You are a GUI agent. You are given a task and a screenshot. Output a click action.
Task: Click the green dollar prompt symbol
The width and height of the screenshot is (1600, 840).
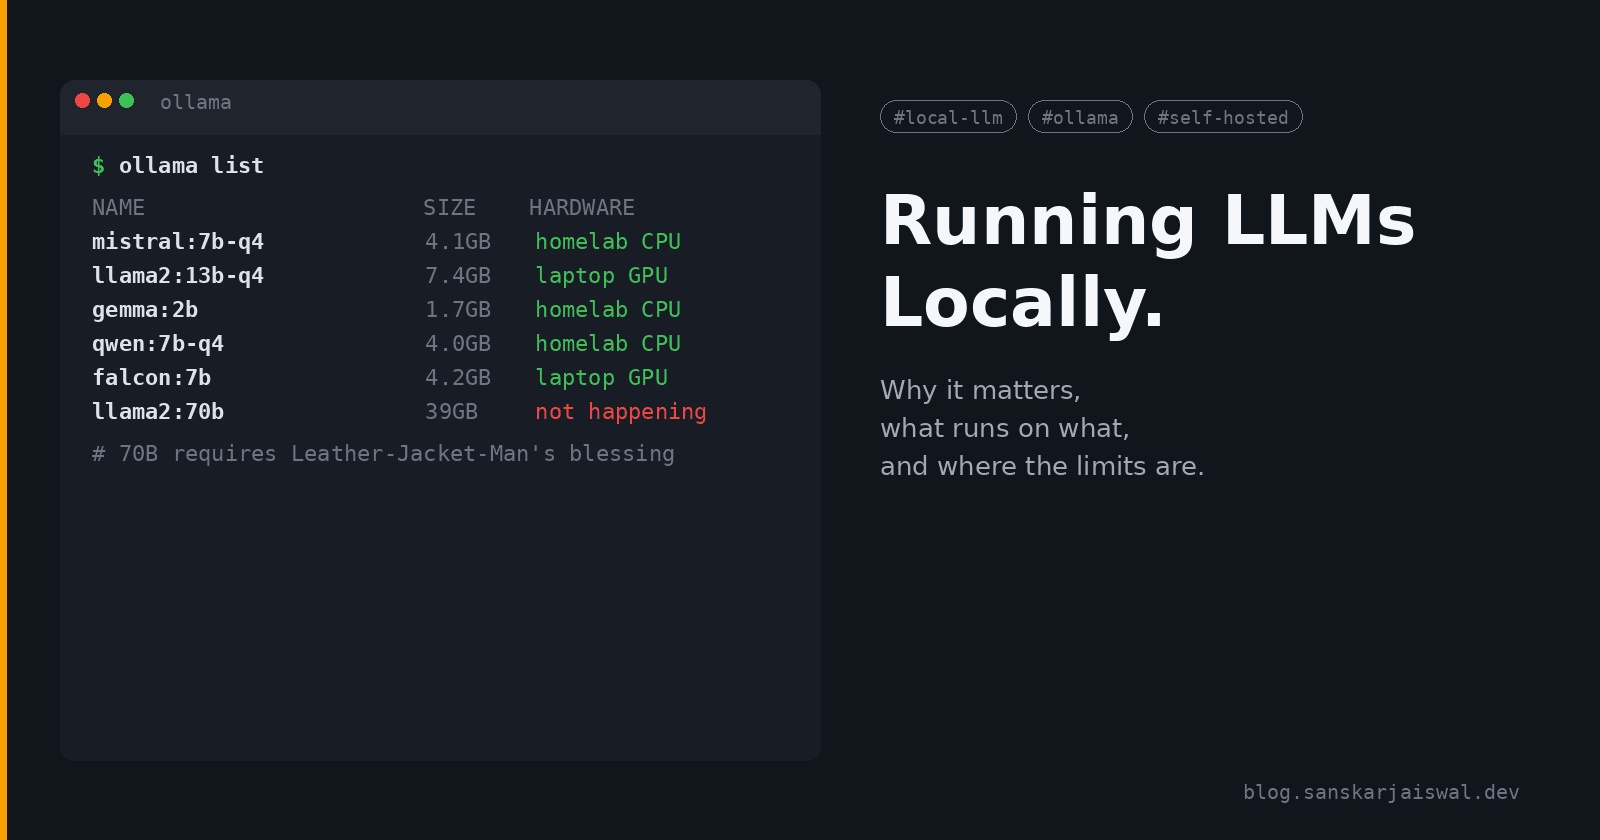pyautogui.click(x=98, y=166)
